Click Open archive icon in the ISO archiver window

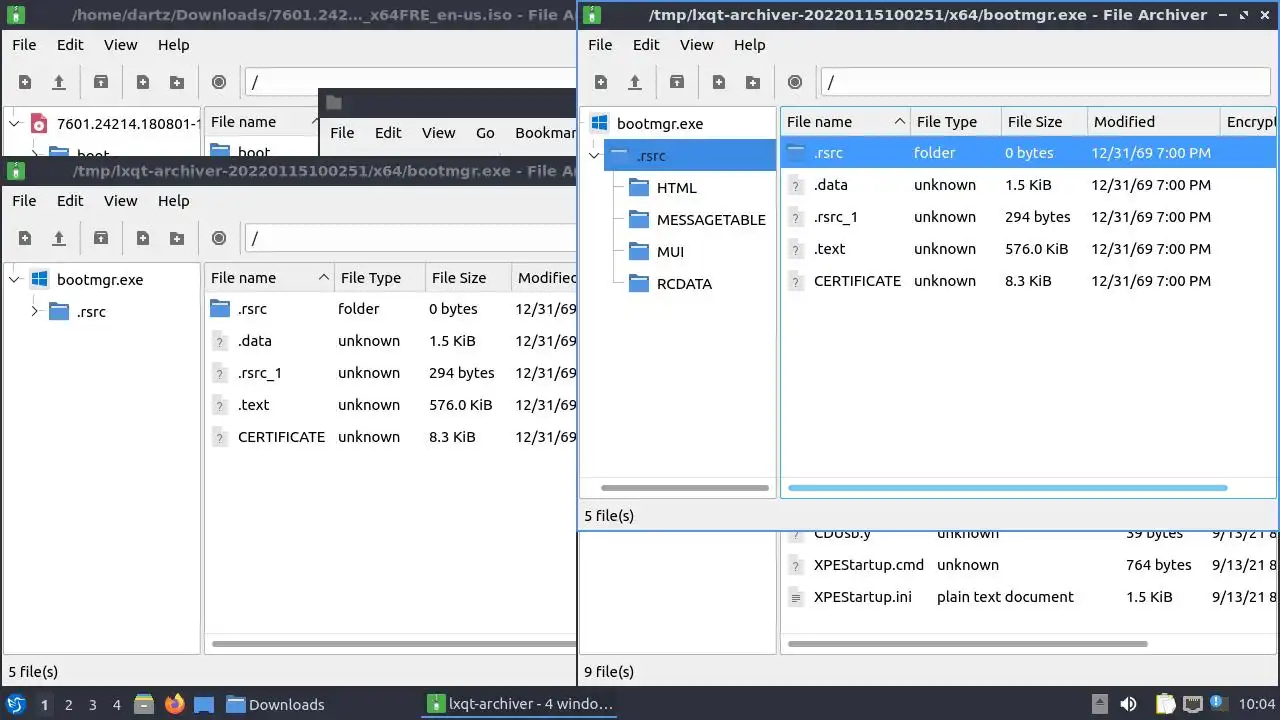[x=58, y=82]
